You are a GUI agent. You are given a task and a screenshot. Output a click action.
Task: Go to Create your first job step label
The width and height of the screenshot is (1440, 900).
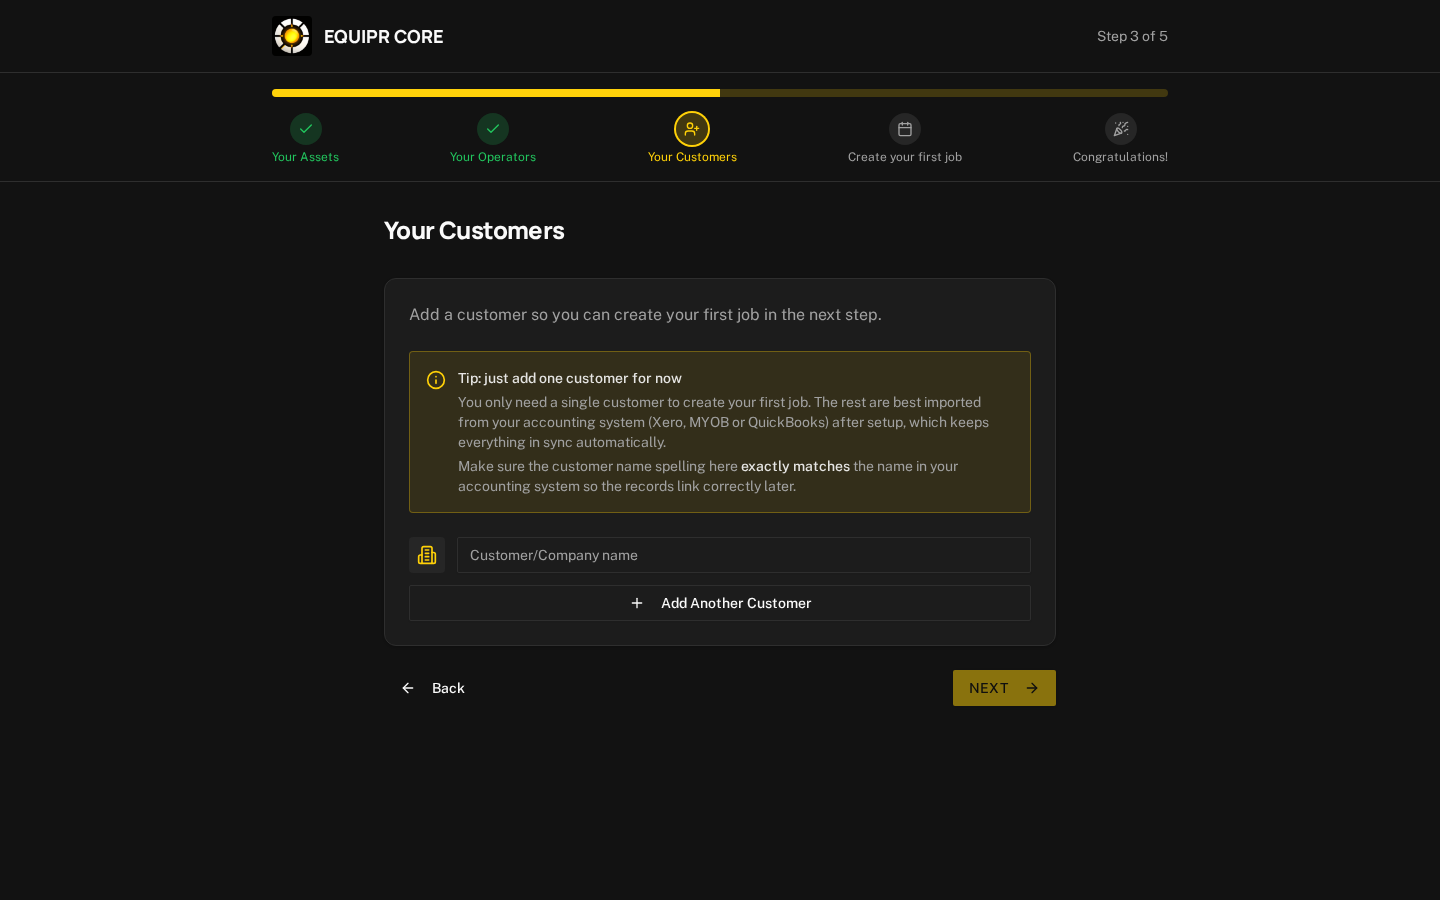[x=905, y=157]
